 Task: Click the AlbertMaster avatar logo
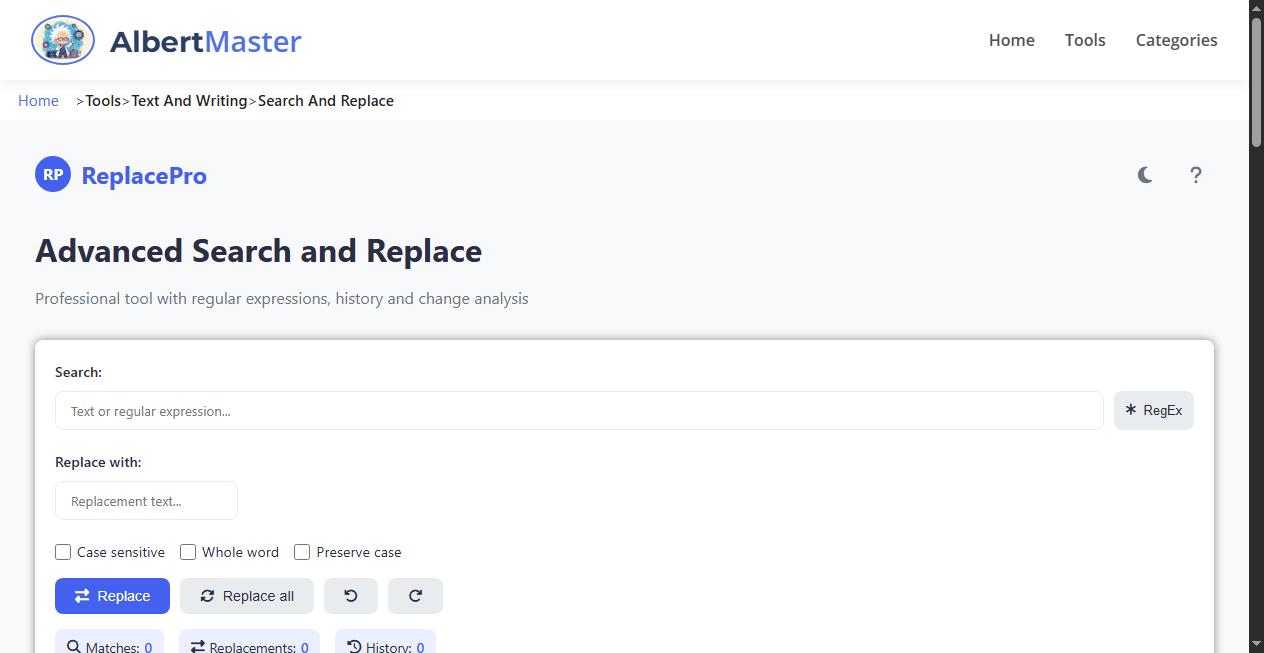coord(62,40)
